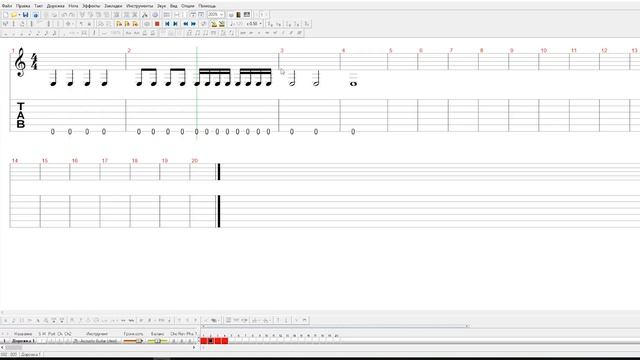The image size is (640, 360).
Task: Click the track panel horizontal scrollbar thumb
Action: [13, 347]
